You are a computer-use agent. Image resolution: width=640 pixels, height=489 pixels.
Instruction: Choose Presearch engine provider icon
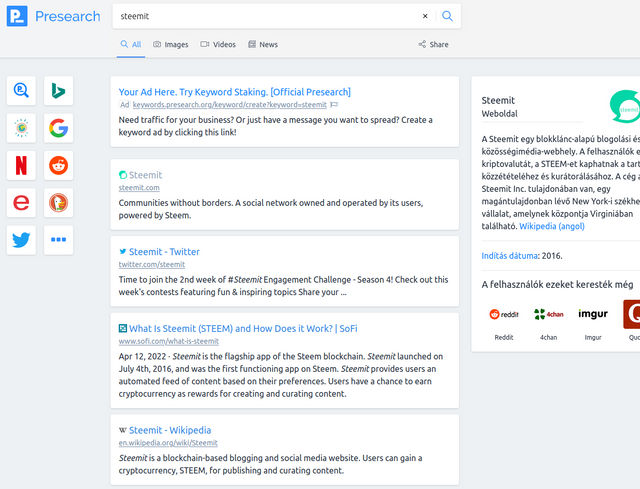21,91
